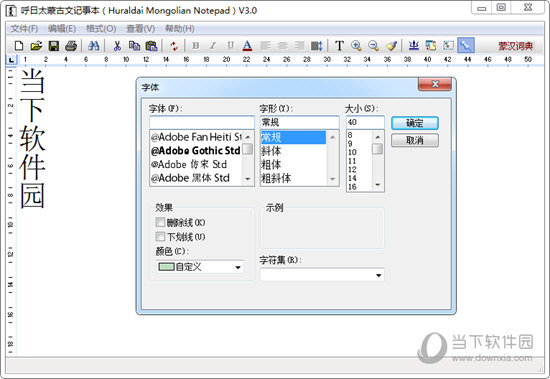550x379 pixels.
Task: Enable the 下划线 underline checkbox
Action: point(160,236)
